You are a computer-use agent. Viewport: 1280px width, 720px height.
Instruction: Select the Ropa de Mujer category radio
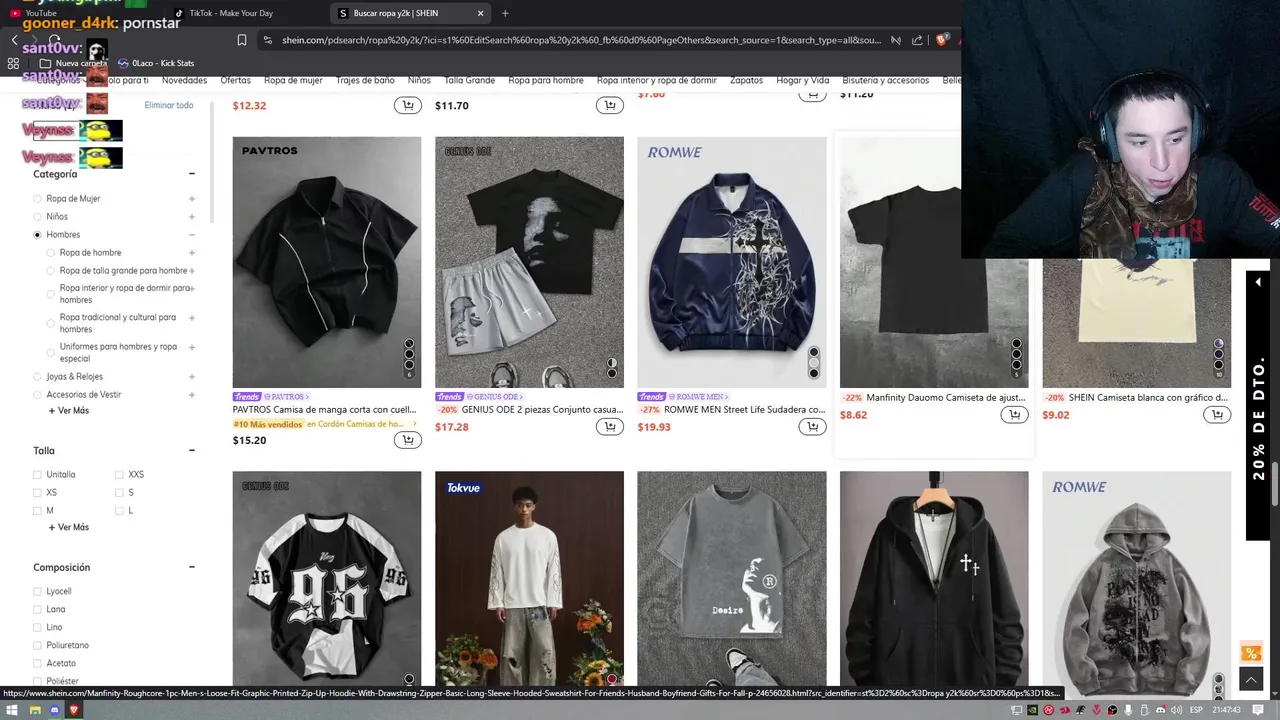click(37, 199)
